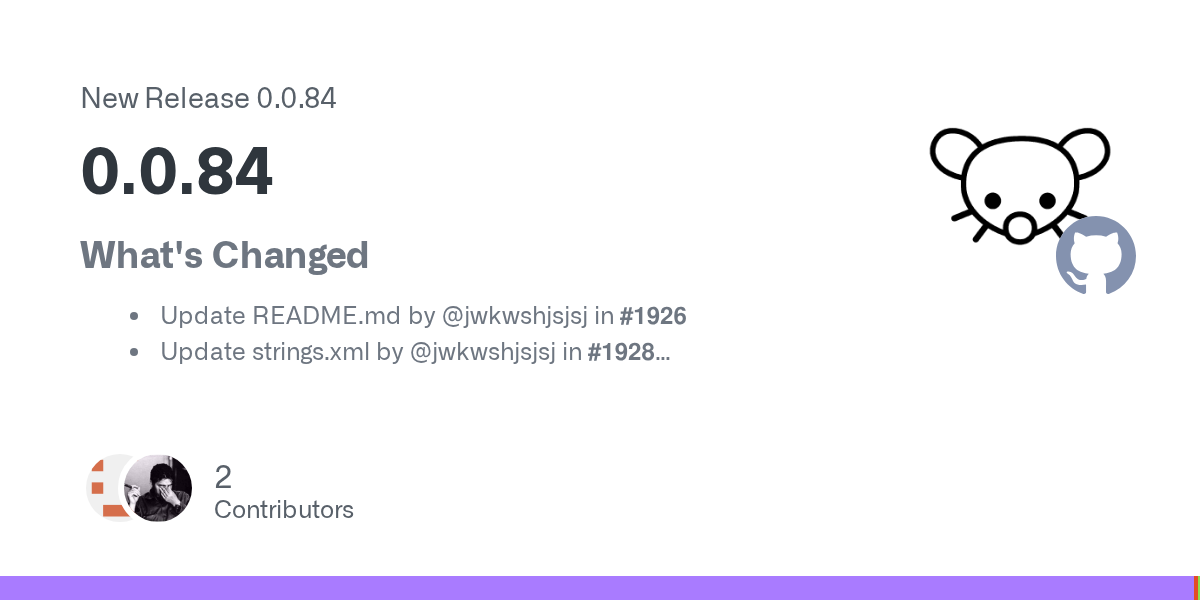Click the large 0.0.84 version title
This screenshot has height=600, width=1200.
click(x=176, y=172)
